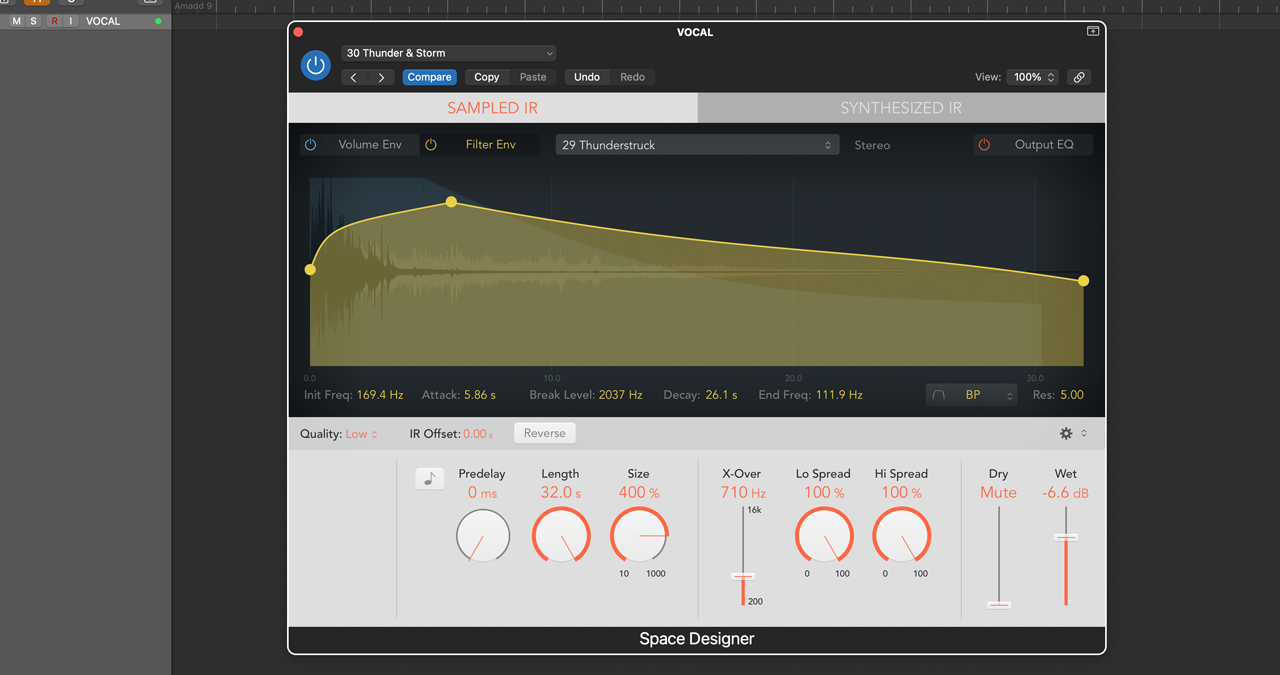Record-enable the VOCAL track R button

tap(54, 21)
